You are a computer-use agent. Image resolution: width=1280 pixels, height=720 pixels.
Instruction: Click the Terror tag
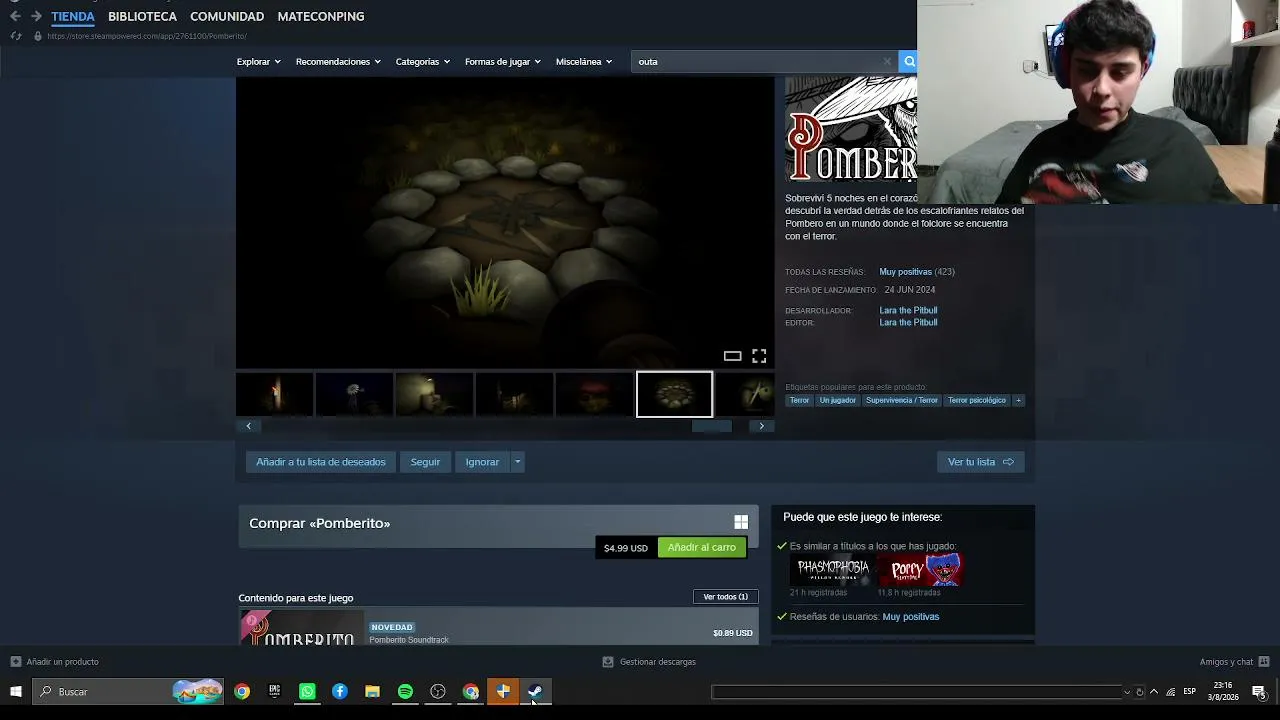[x=799, y=400]
